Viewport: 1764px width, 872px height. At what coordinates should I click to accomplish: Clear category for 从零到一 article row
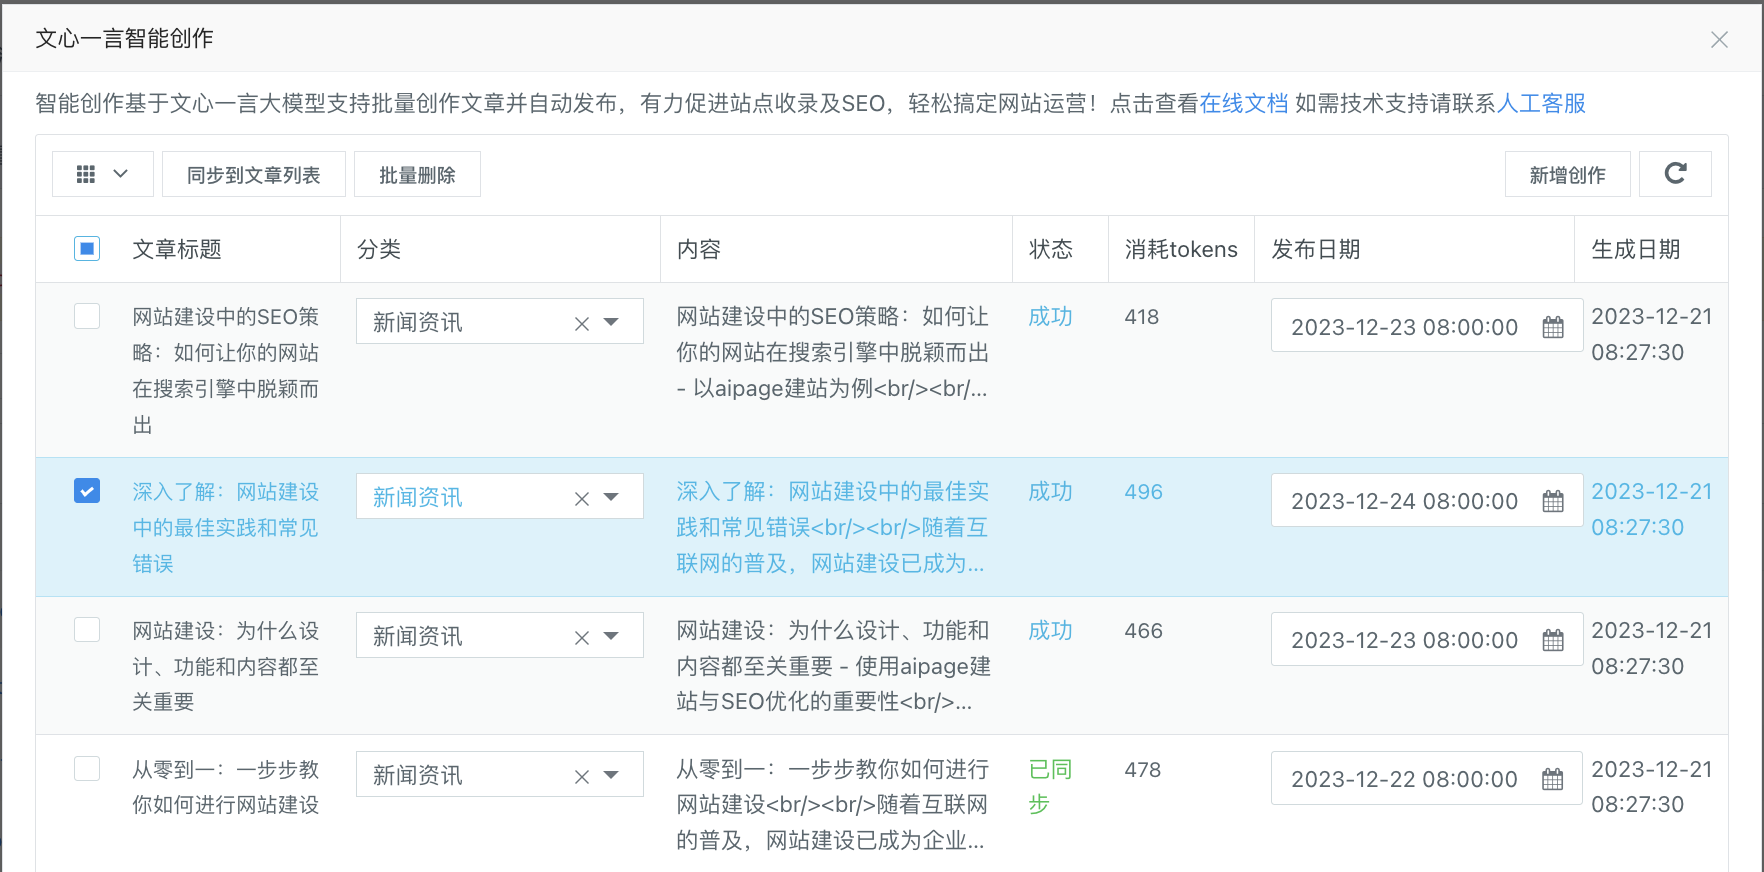click(581, 776)
